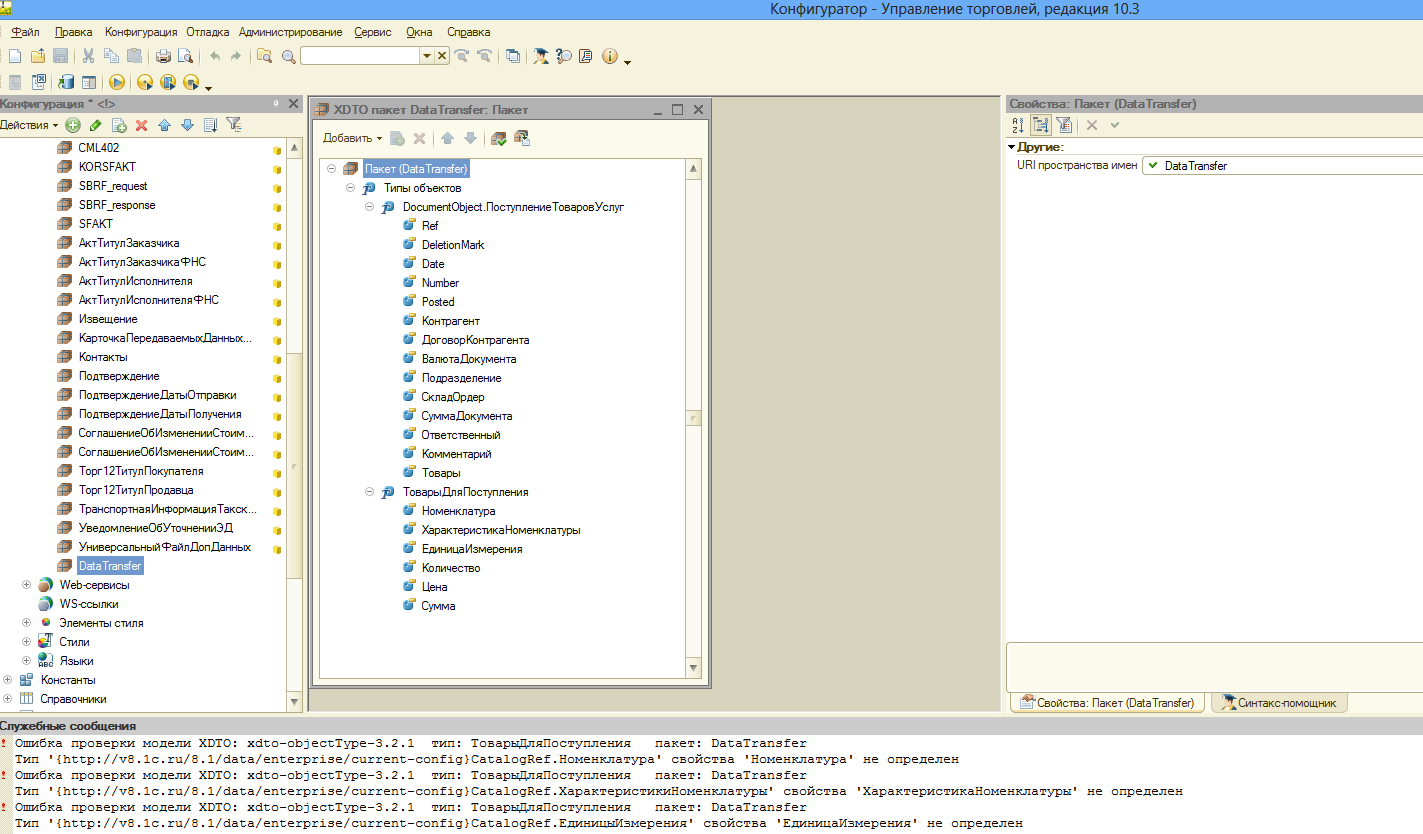Click the filter by subsystems funnel icon
This screenshot has height=834, width=1423.
tap(234, 125)
